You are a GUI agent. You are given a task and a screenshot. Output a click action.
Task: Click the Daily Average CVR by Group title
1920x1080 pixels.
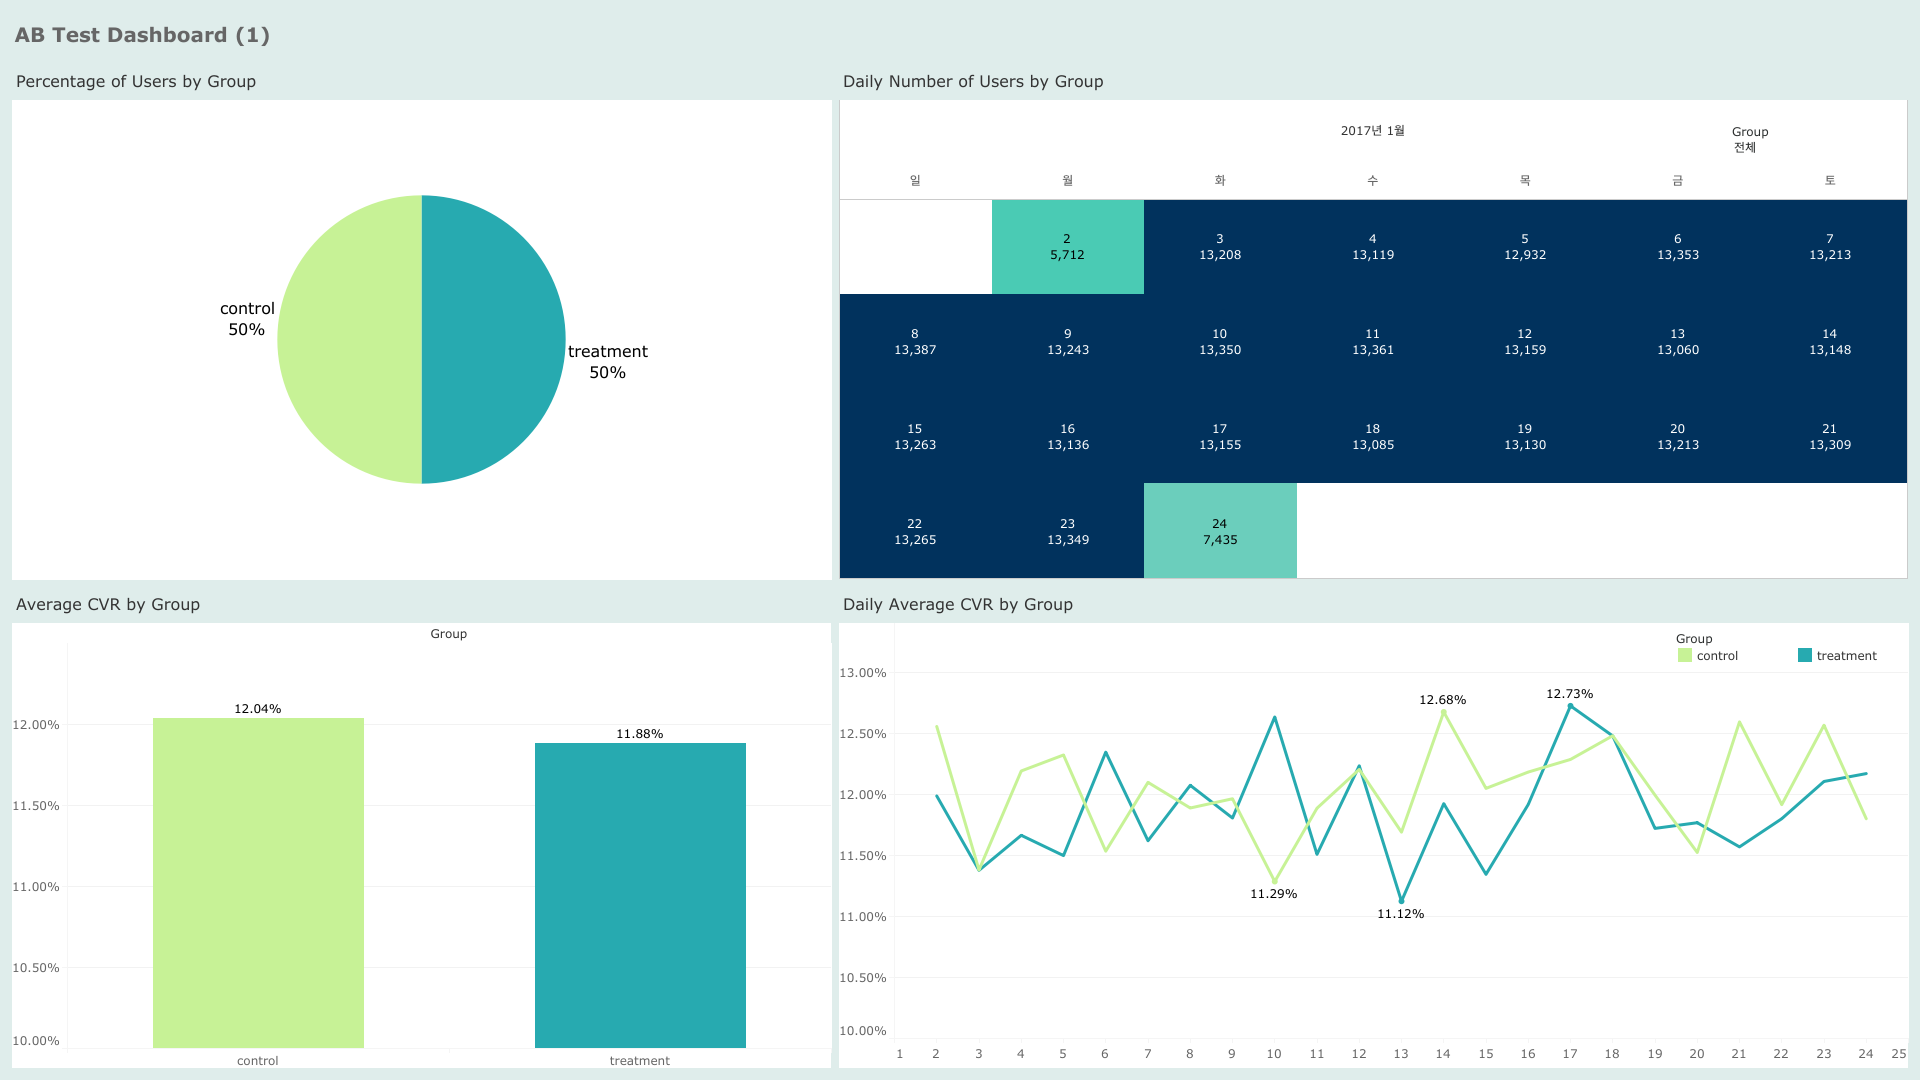(957, 604)
